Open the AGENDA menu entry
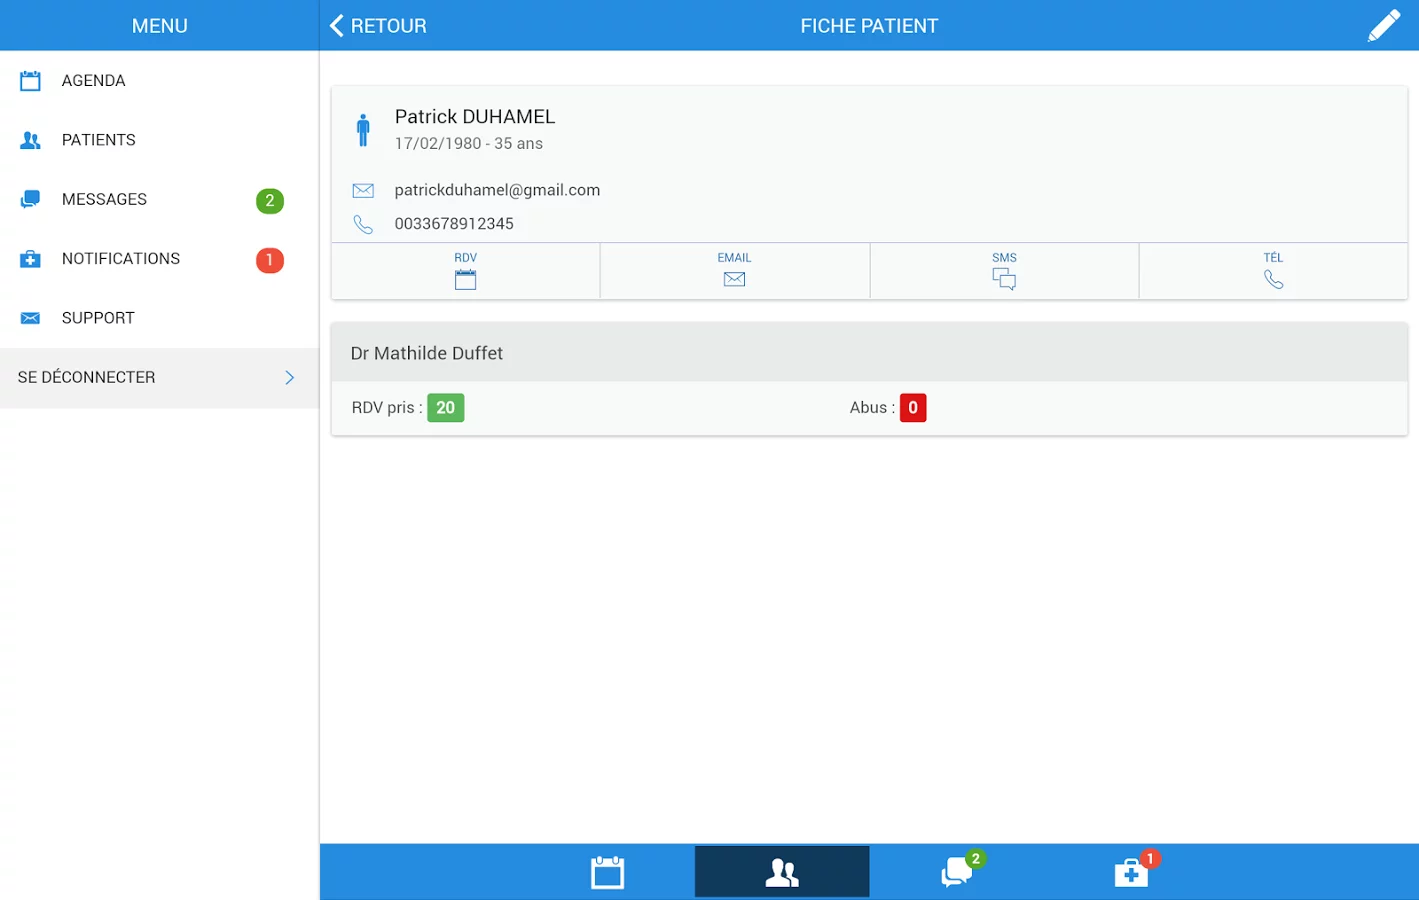Screen dimensions: 1419x900 tap(93, 81)
